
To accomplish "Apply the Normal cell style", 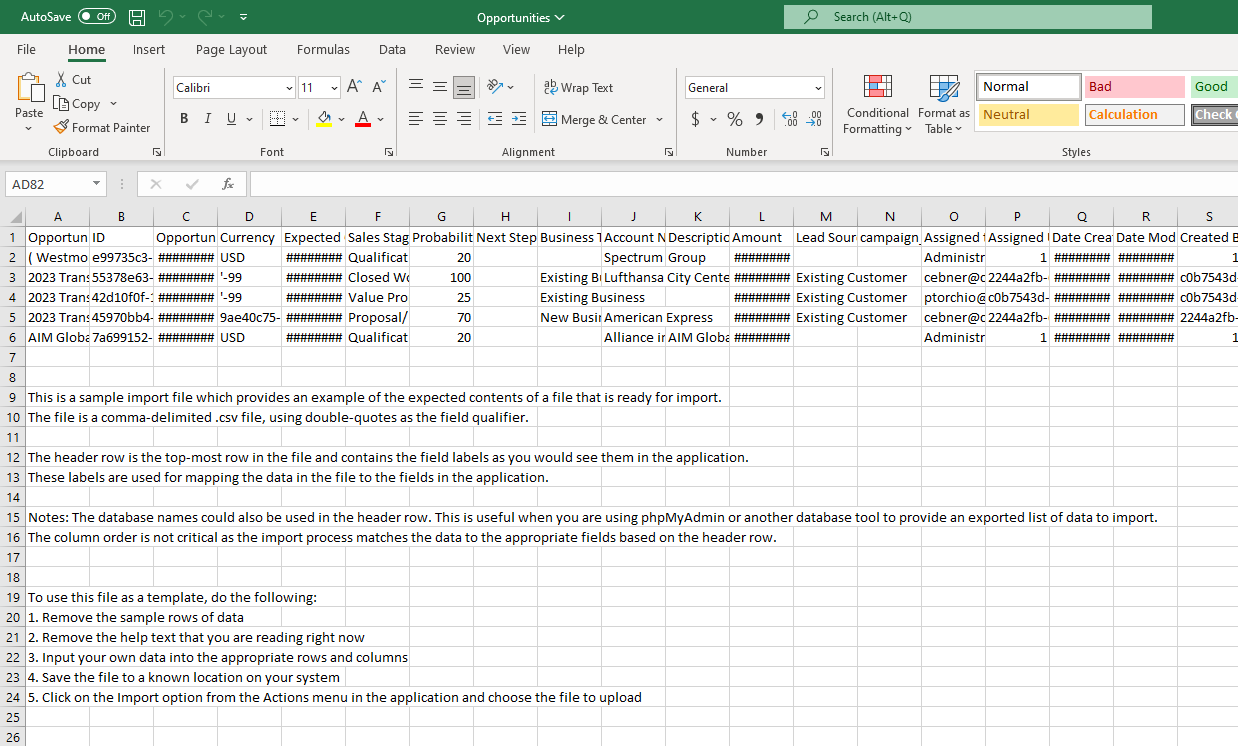I will click(x=1029, y=87).
